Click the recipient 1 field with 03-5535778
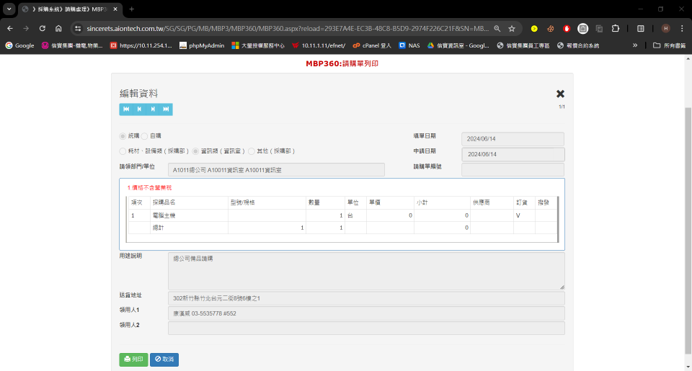Viewport: 692px width, 371px height. click(366, 314)
